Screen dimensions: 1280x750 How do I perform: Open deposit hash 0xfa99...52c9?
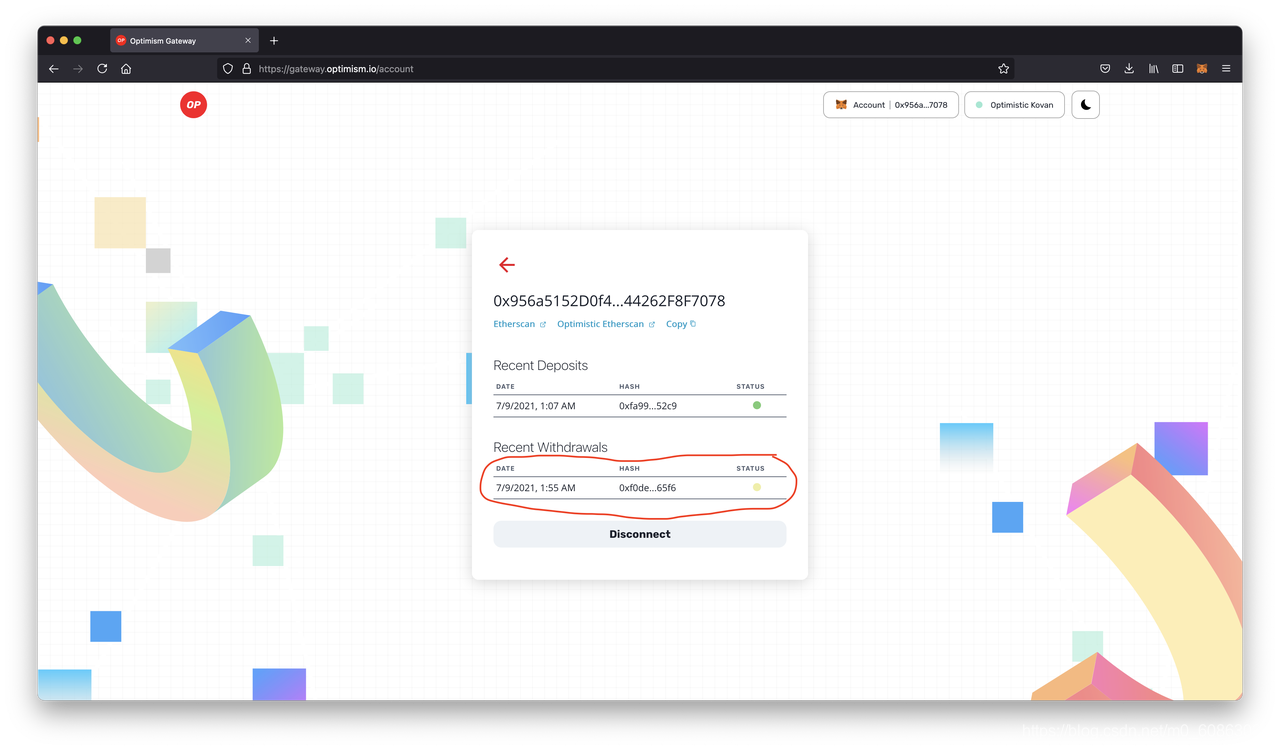[x=648, y=406]
